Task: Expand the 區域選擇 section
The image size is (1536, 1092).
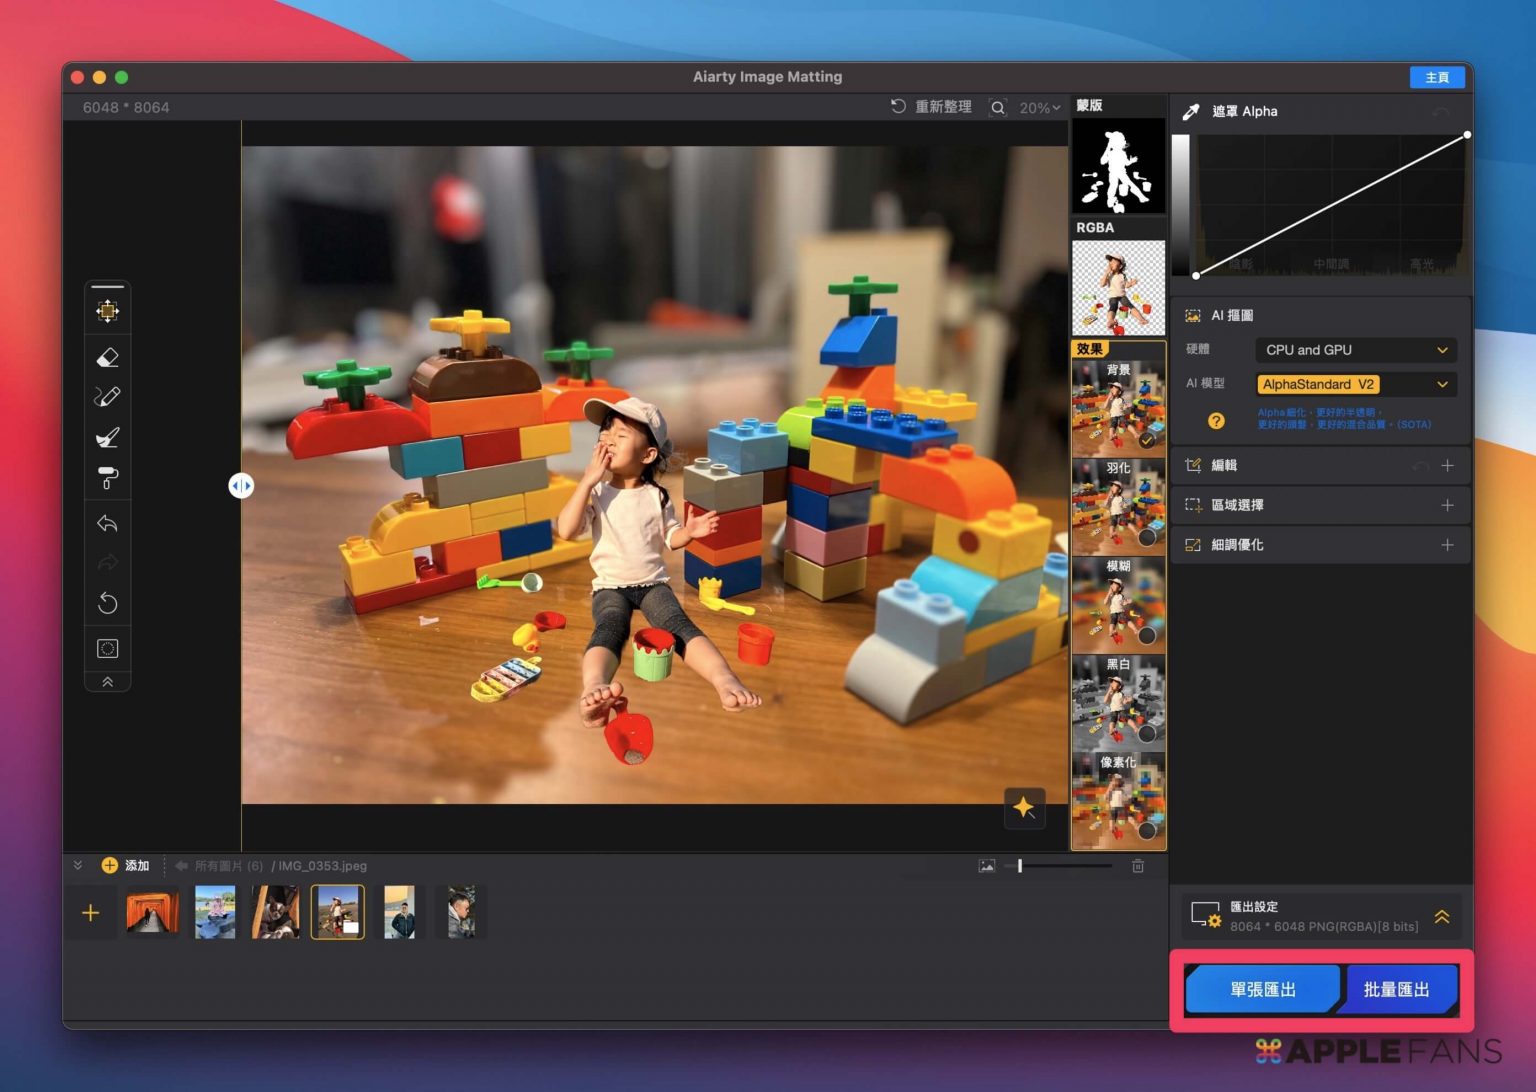Action: coord(1446,505)
